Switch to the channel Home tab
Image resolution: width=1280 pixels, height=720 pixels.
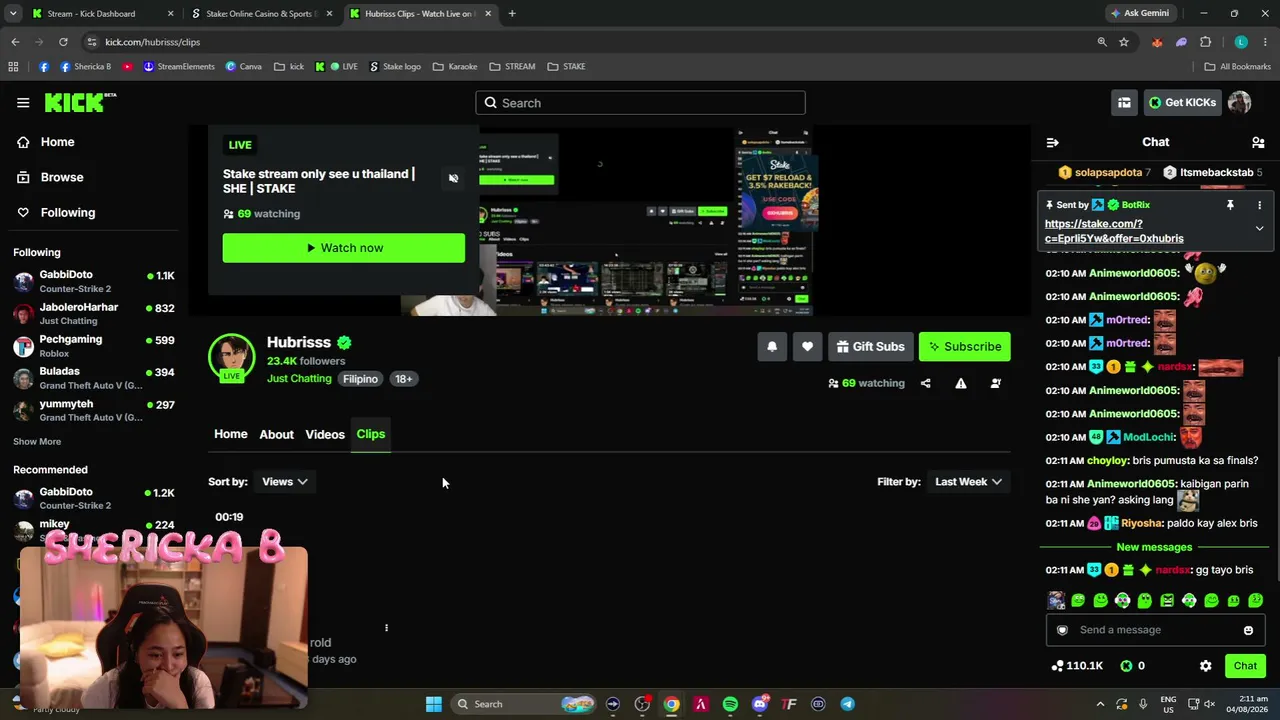click(230, 434)
